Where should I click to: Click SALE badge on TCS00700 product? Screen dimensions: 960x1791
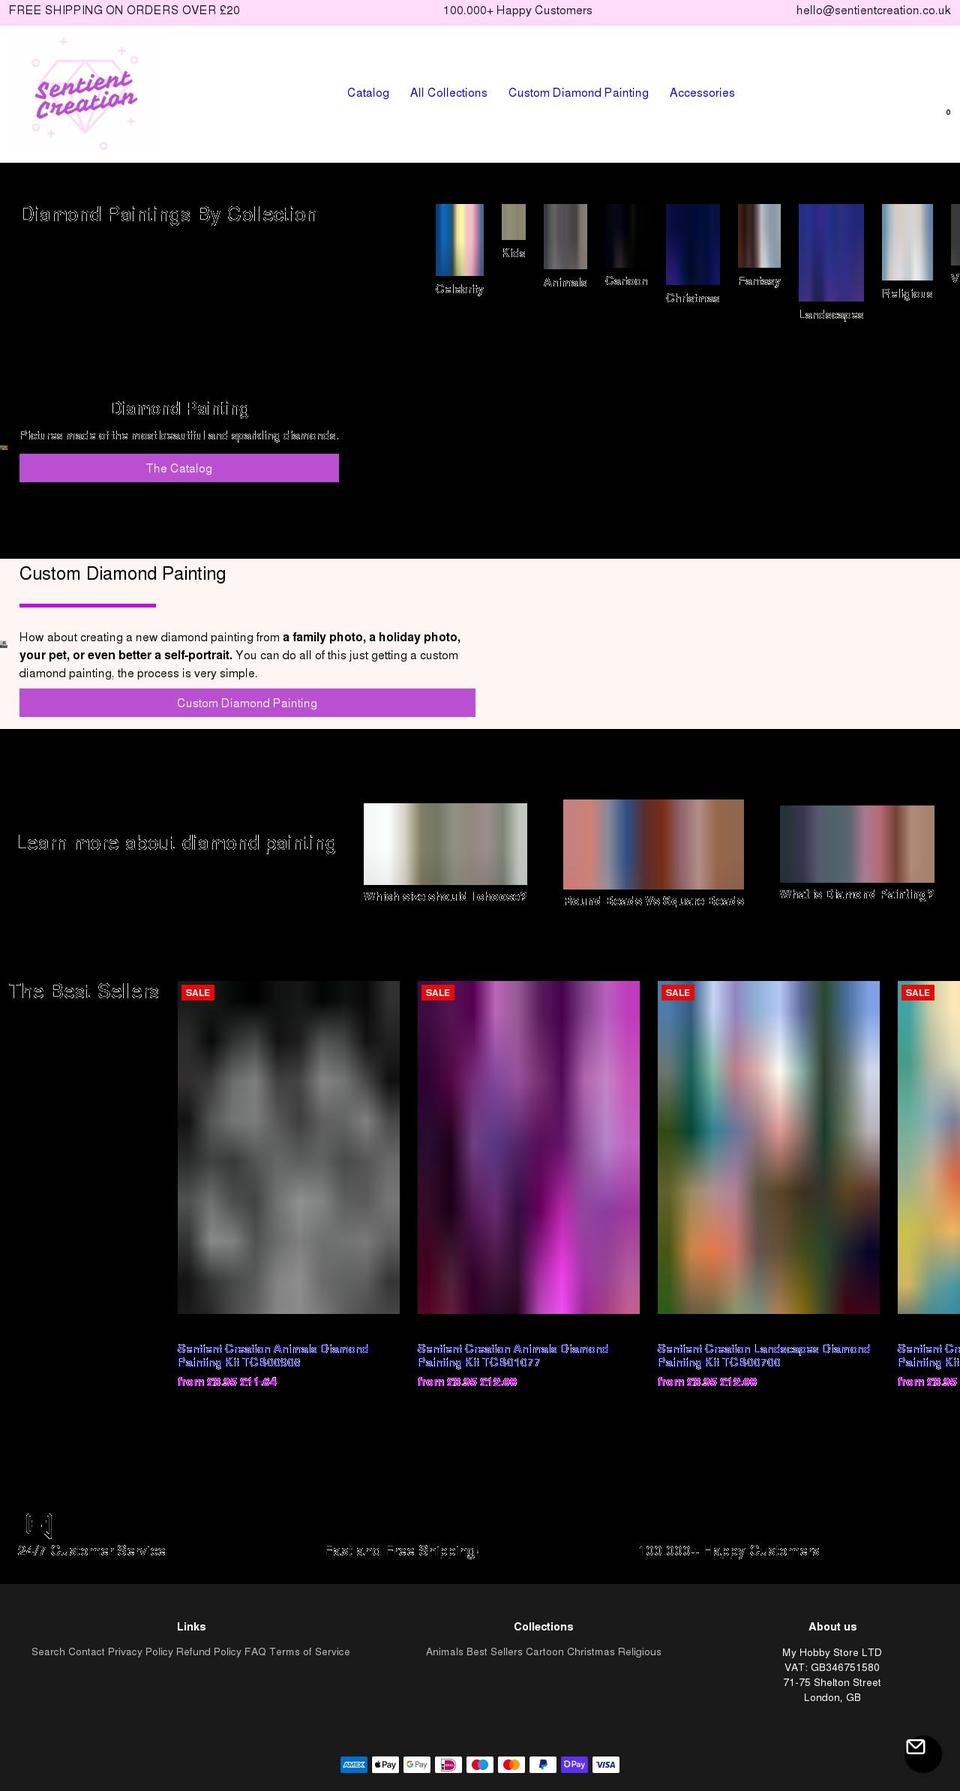[x=678, y=992]
